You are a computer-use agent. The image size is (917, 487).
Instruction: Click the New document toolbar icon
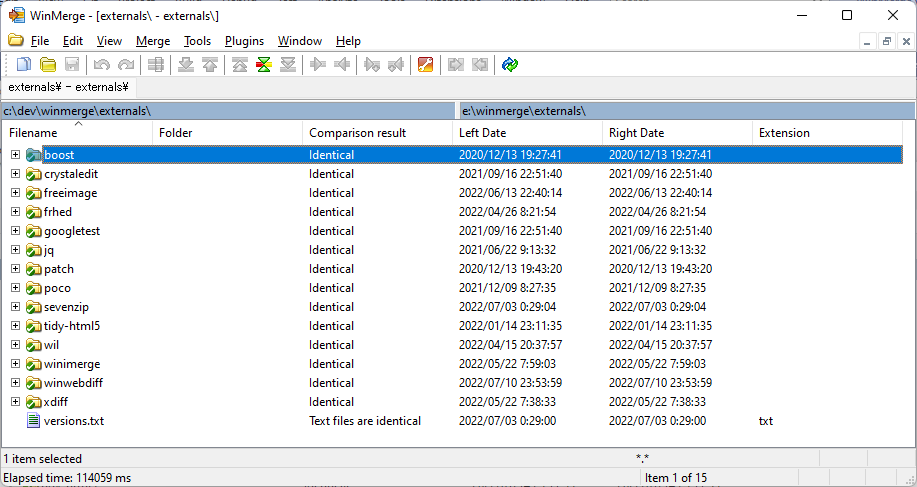coord(23,64)
